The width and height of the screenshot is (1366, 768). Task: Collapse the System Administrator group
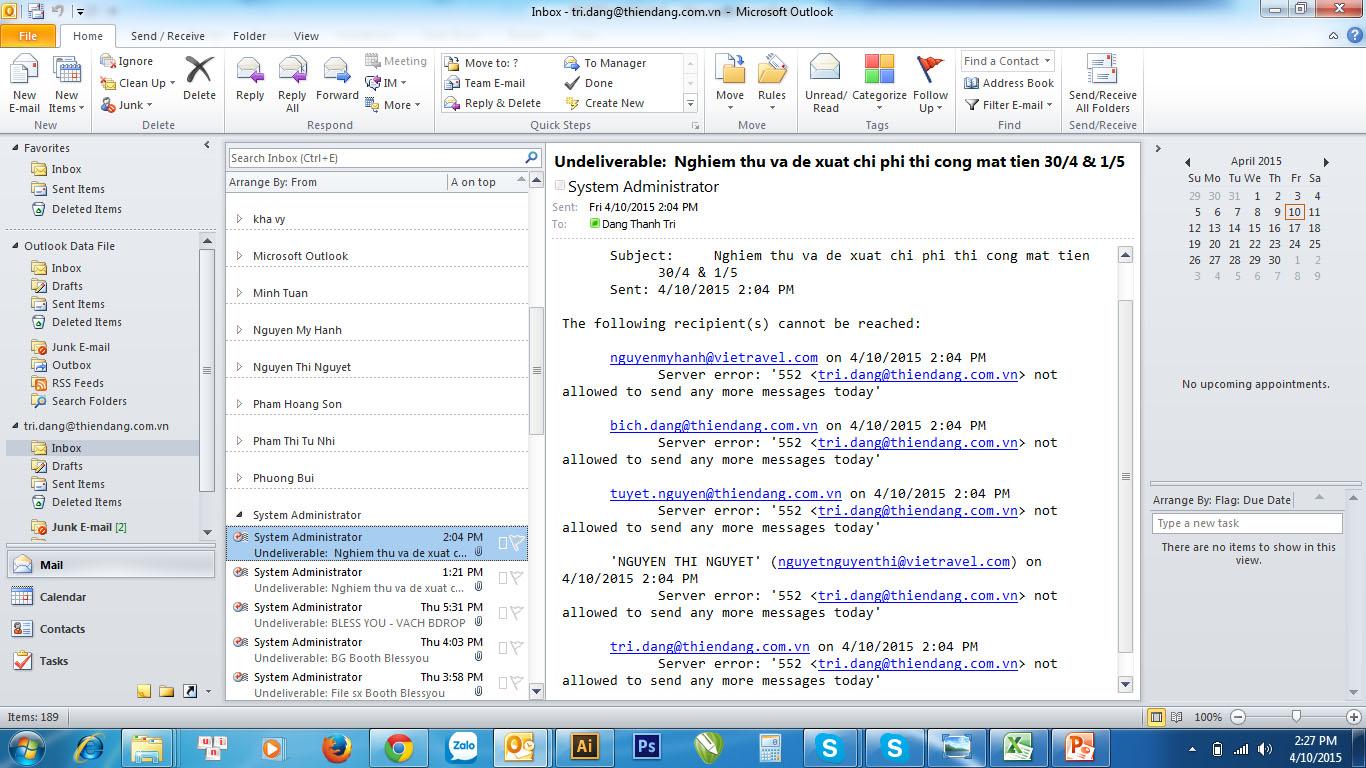pos(239,515)
